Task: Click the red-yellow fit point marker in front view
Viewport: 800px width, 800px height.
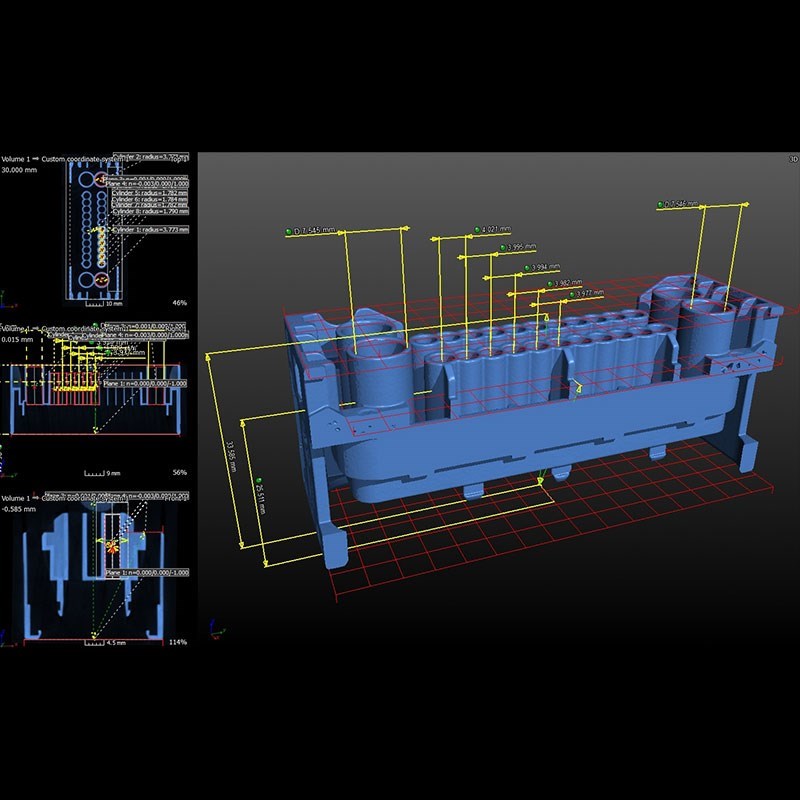Action: (x=111, y=546)
